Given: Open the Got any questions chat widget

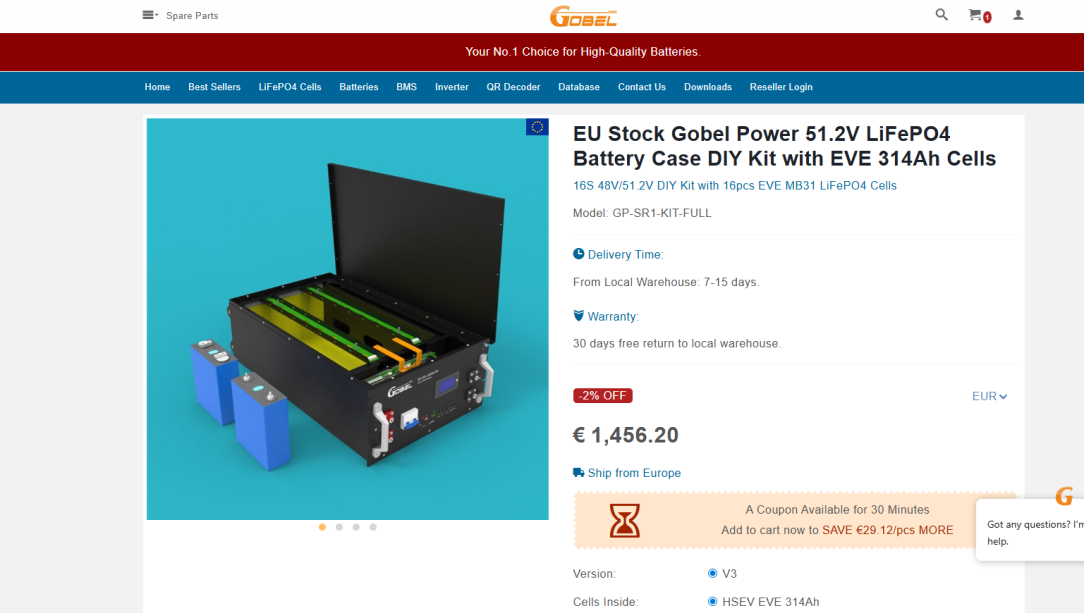Looking at the screenshot, I should coord(1030,531).
